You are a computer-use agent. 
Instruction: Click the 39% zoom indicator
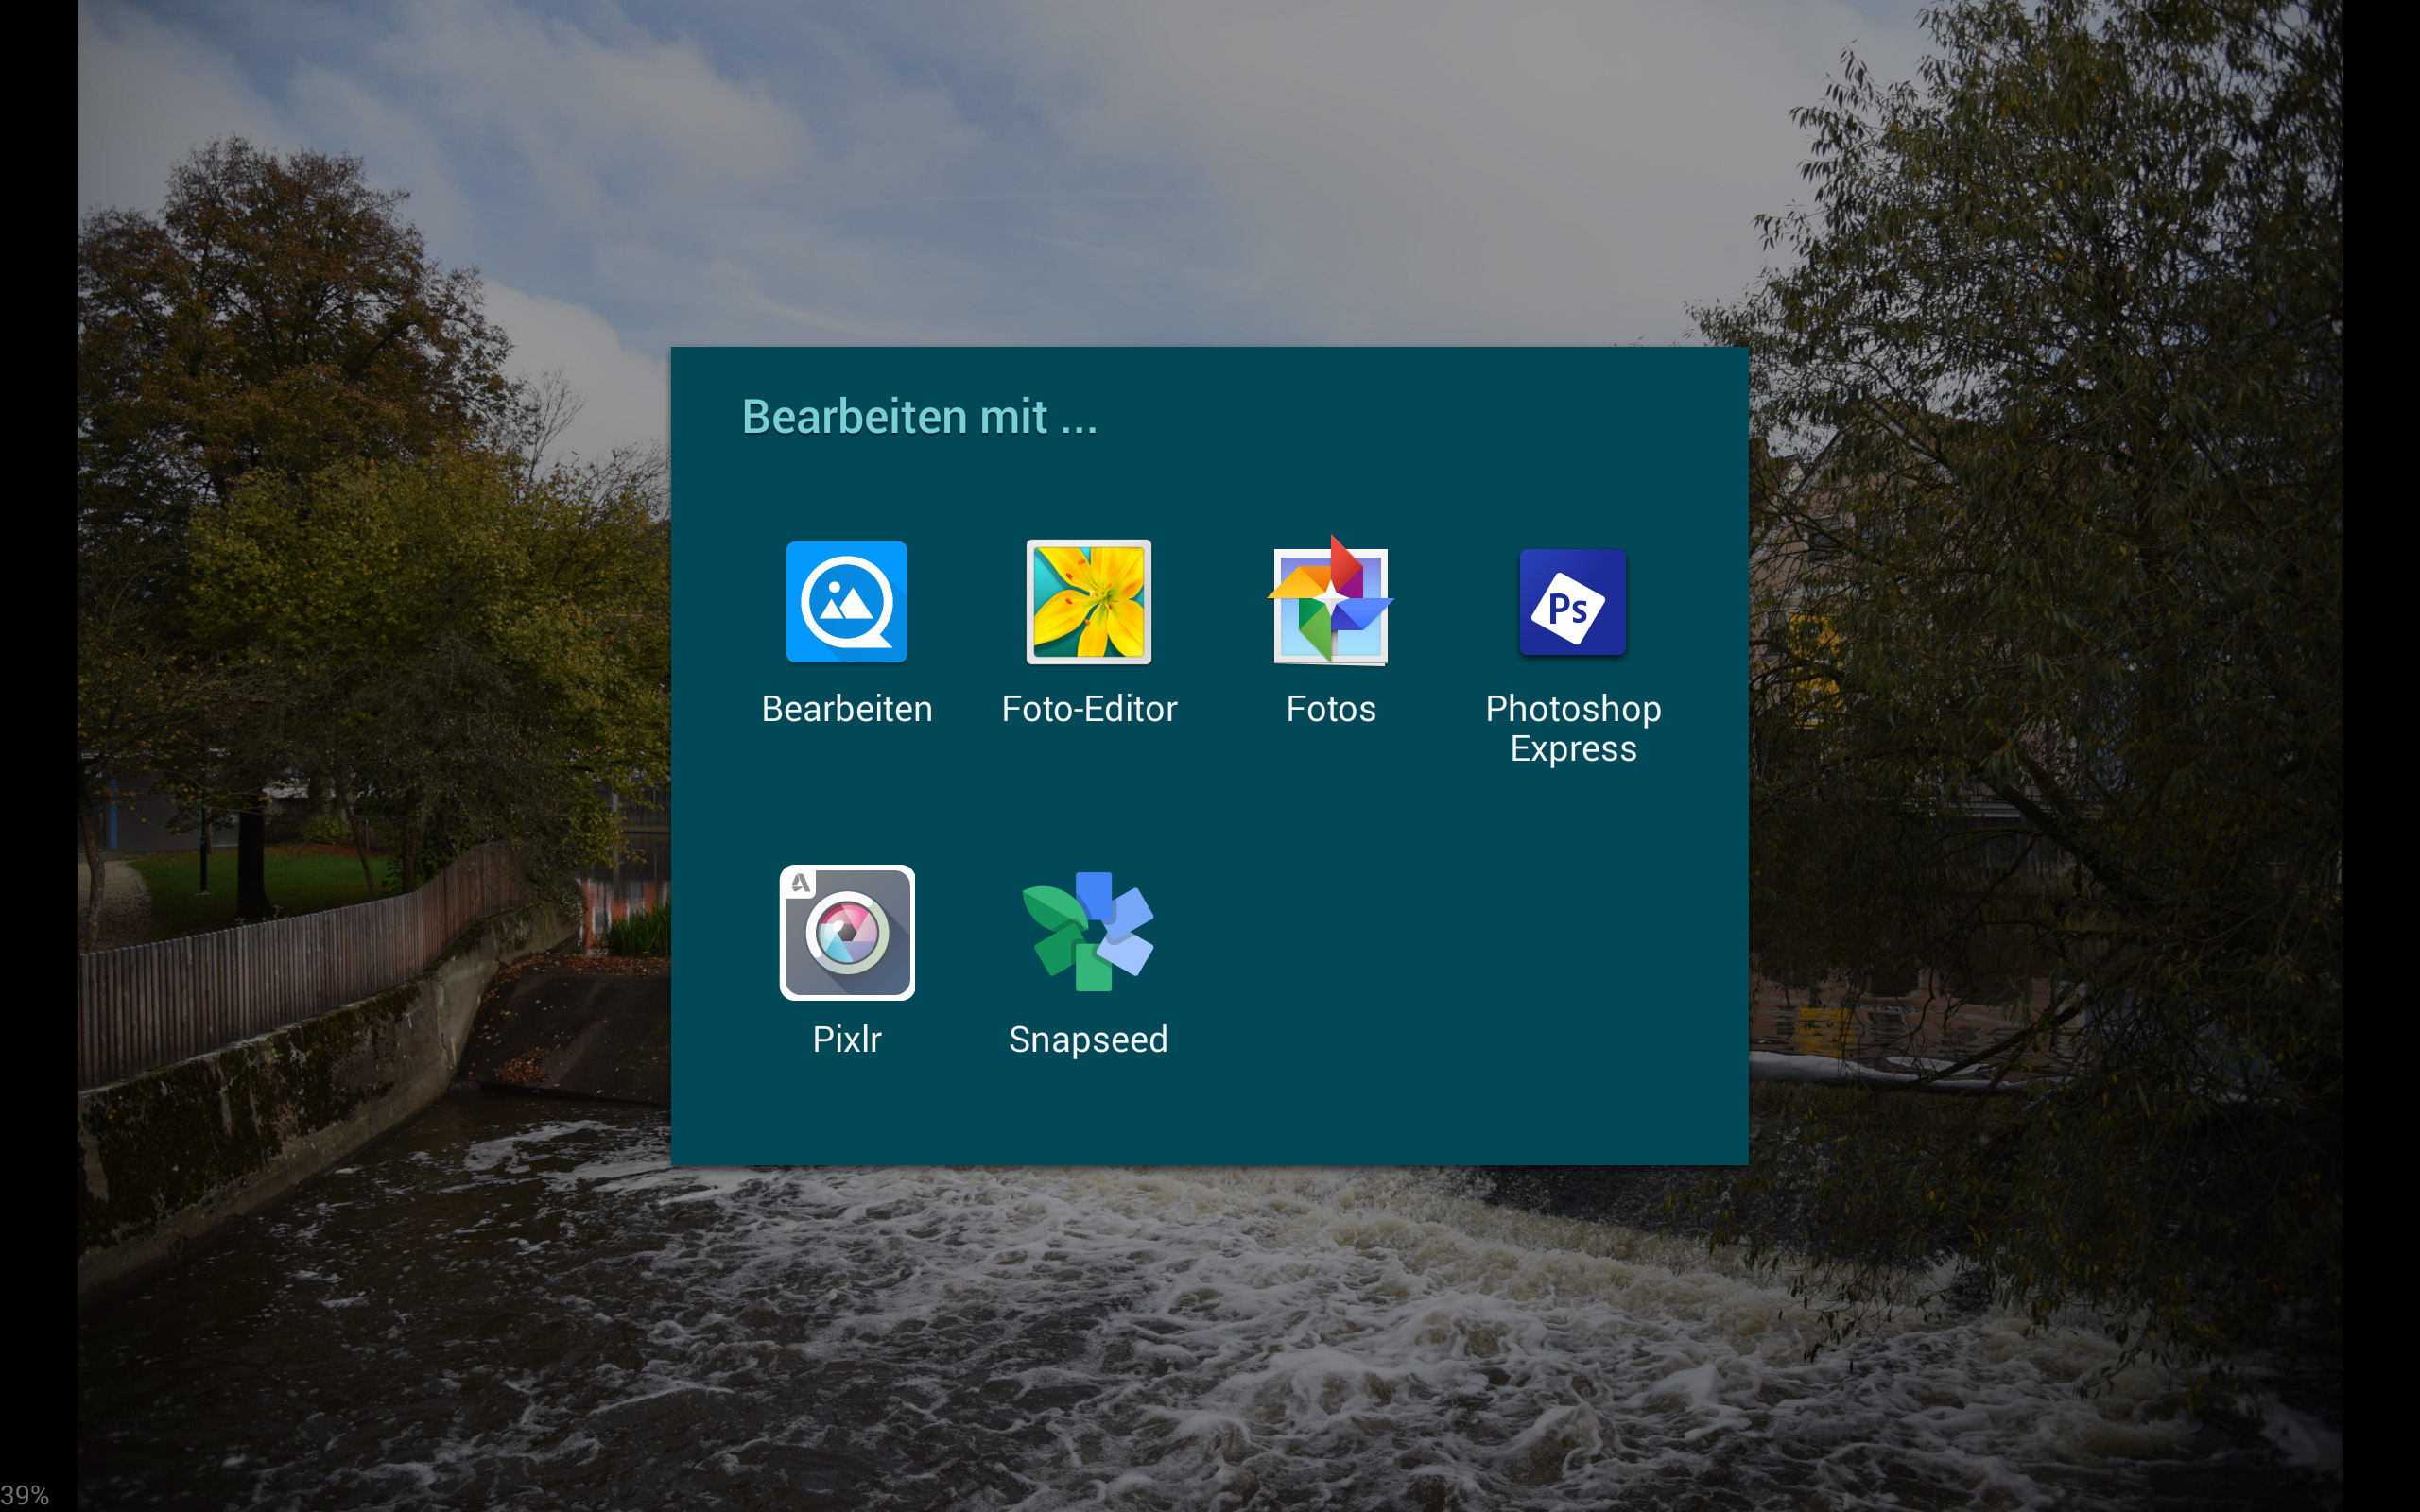pyautogui.click(x=25, y=1495)
